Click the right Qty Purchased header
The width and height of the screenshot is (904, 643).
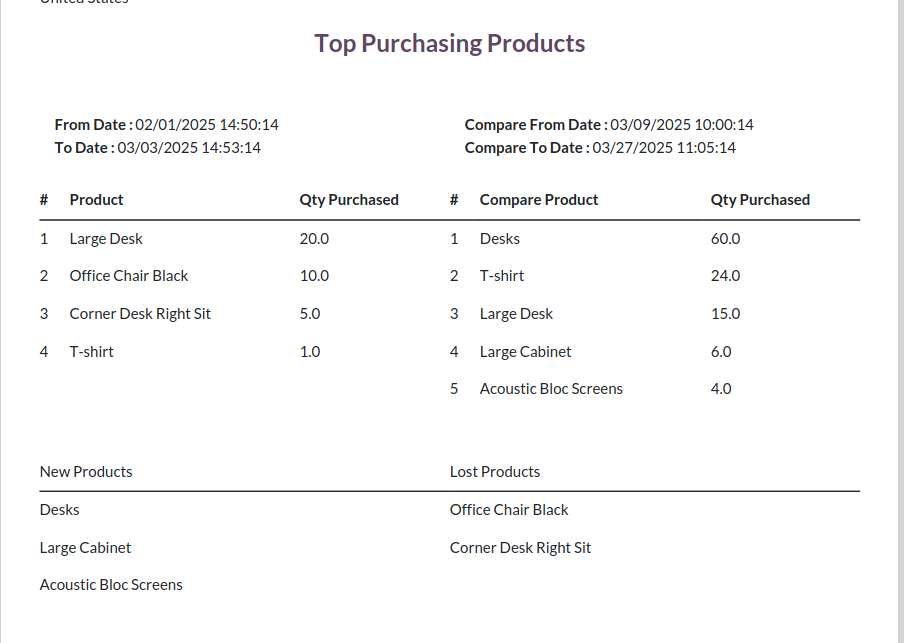(760, 200)
